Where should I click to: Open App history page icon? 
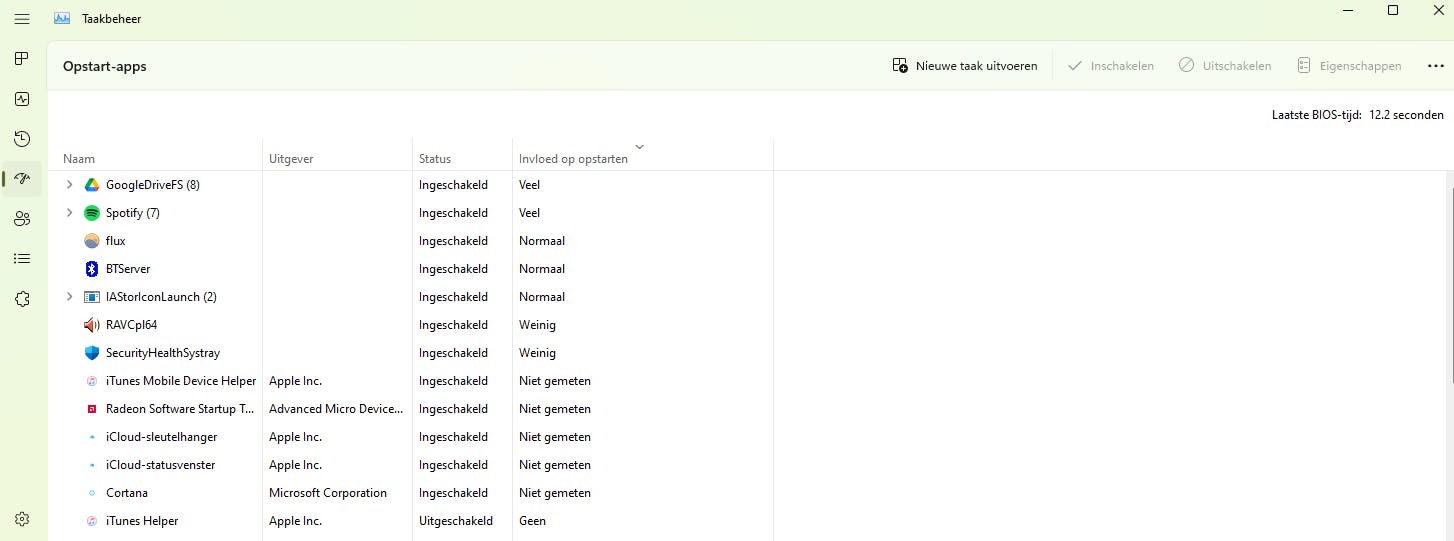(22, 139)
